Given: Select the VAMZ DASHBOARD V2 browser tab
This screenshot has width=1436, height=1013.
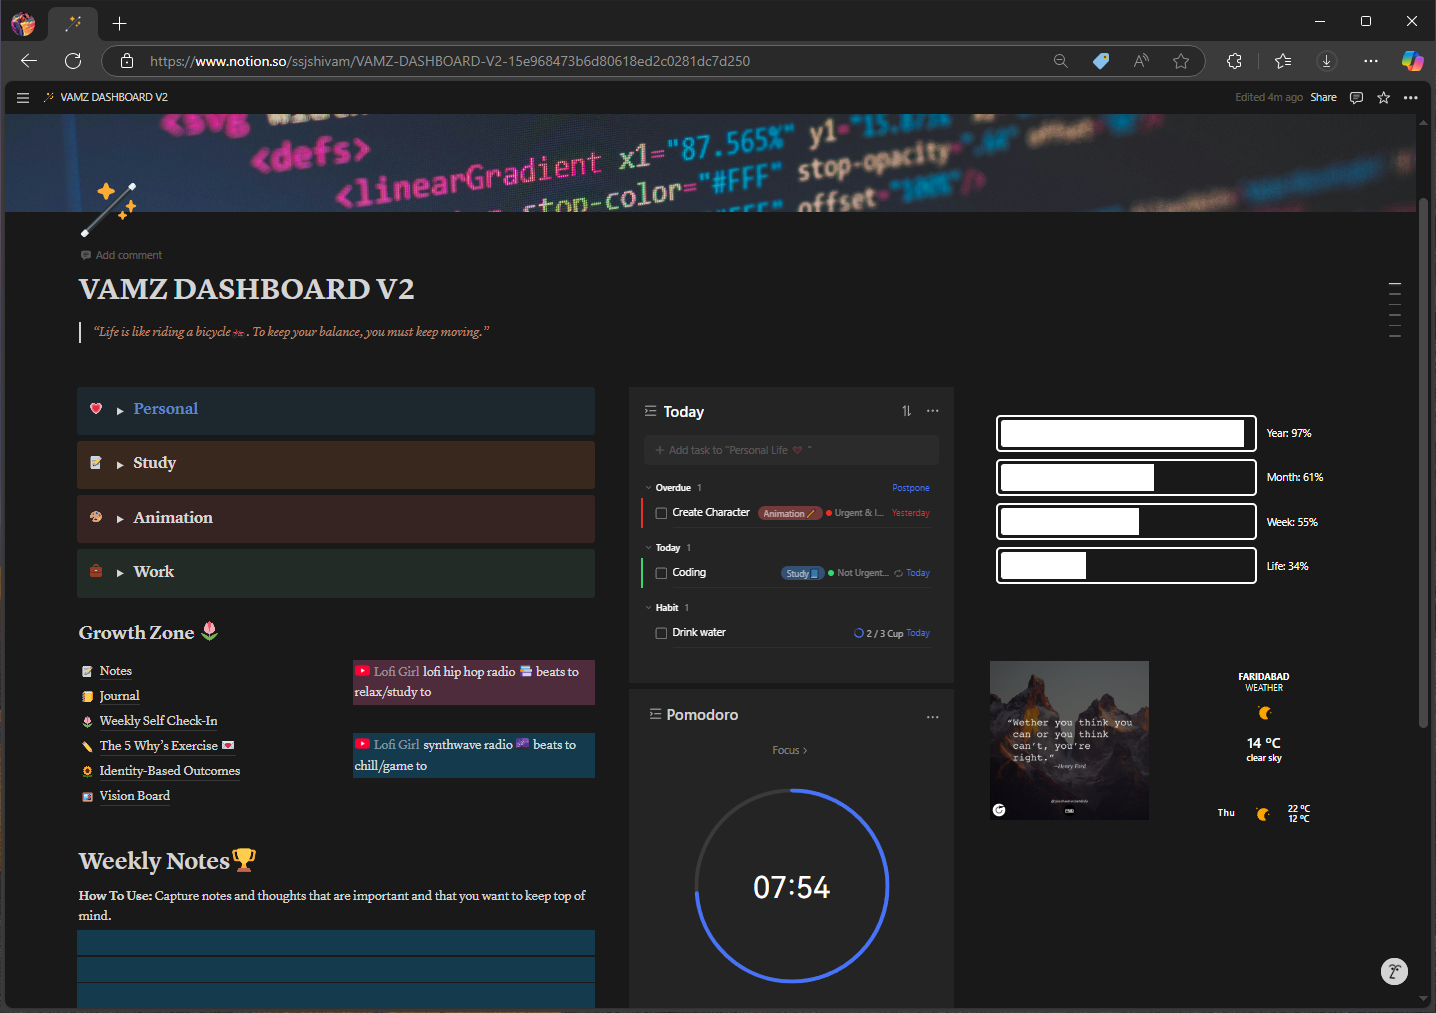Looking at the screenshot, I should tap(73, 23).
